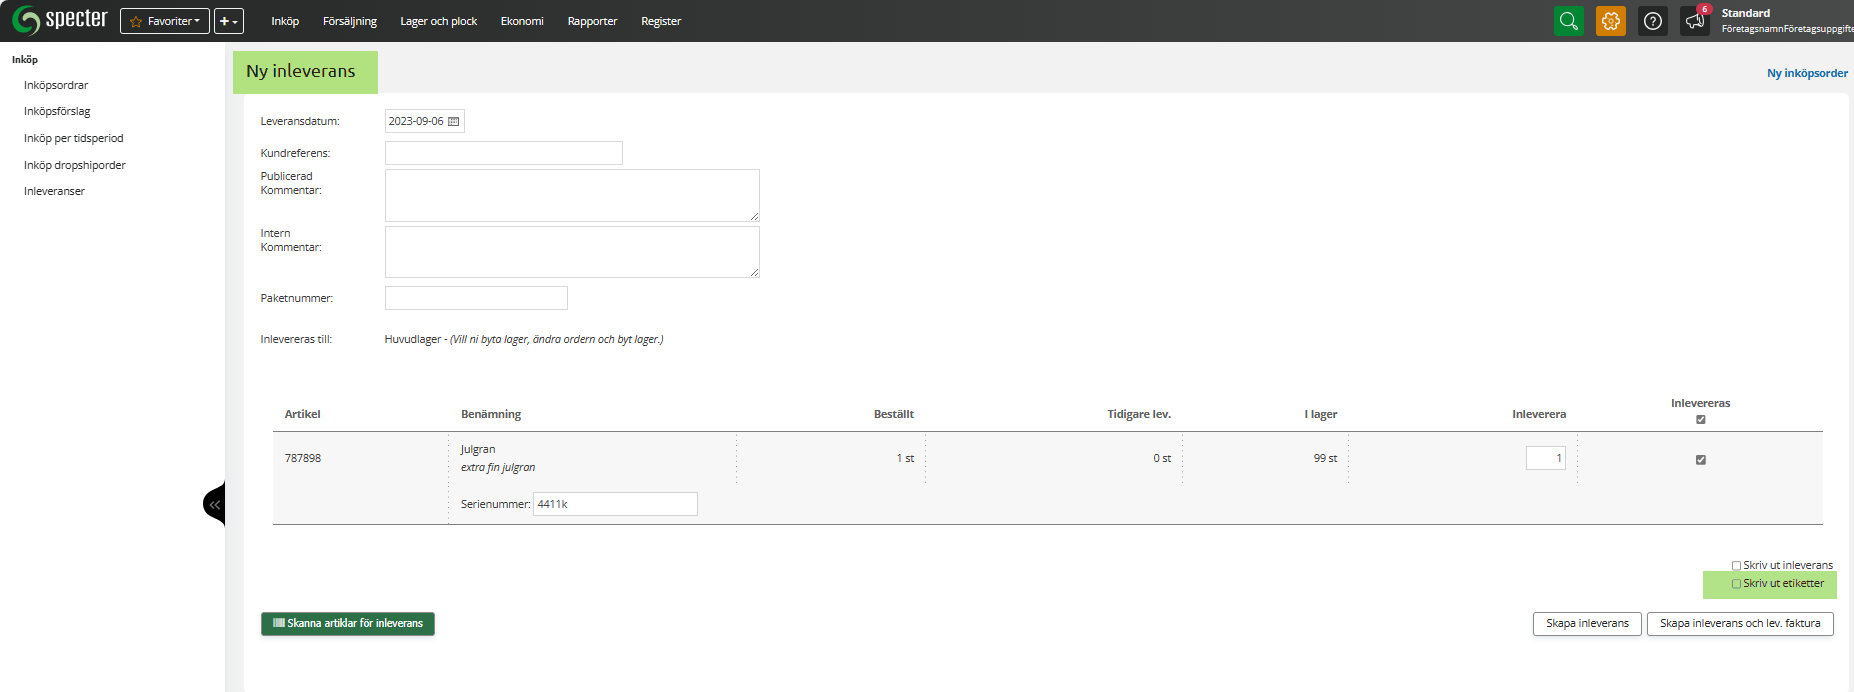Viewport: 1854px width, 692px height.
Task: Toggle the Skriv ut inleverans checkbox
Action: pos(1736,566)
